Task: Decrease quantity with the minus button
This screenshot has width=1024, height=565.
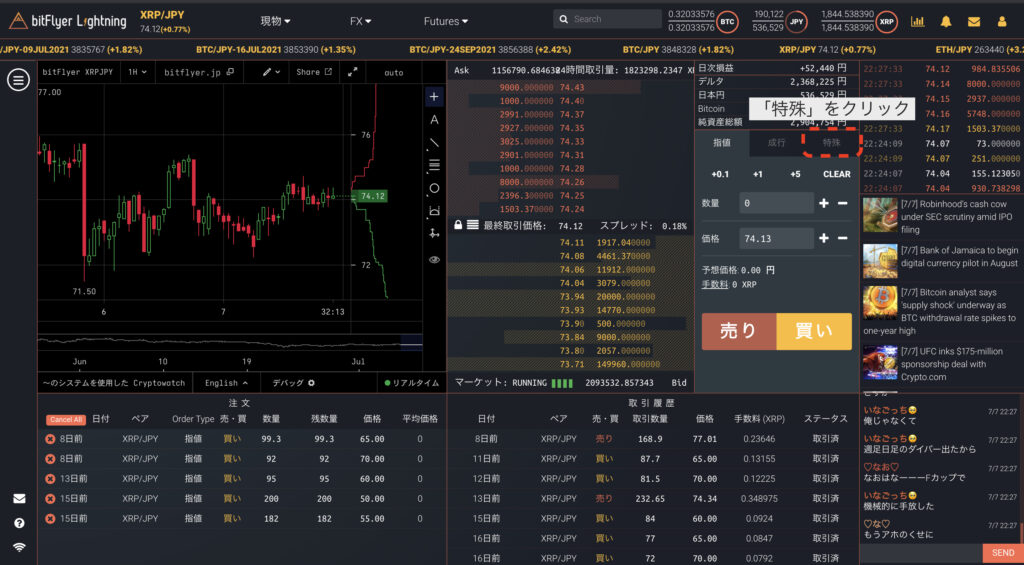Action: [842, 203]
